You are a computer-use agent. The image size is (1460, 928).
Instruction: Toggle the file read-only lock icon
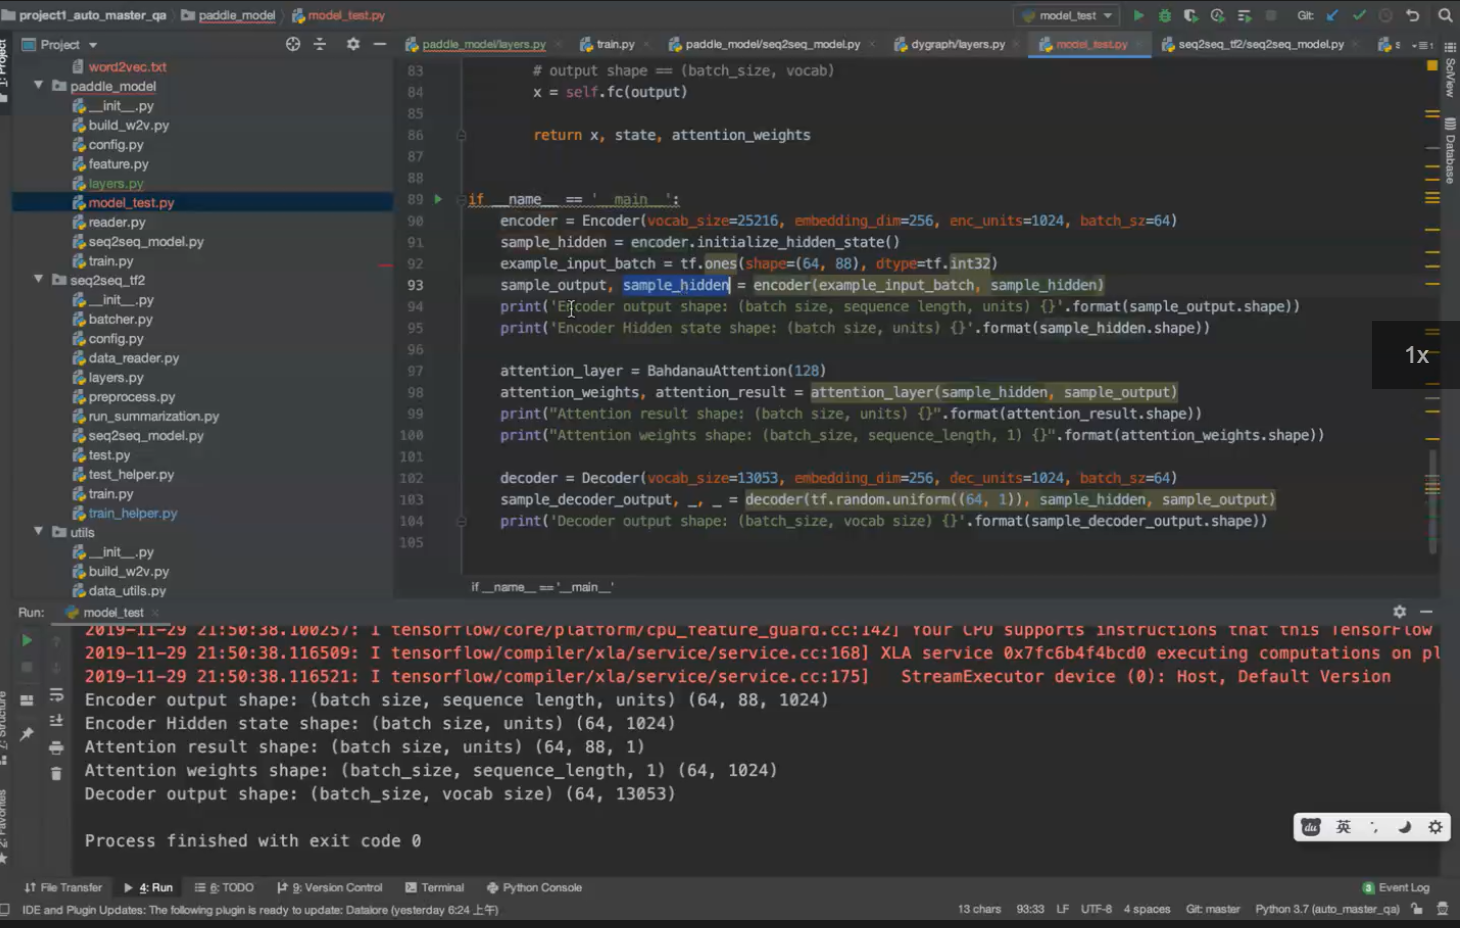[x=1417, y=909]
